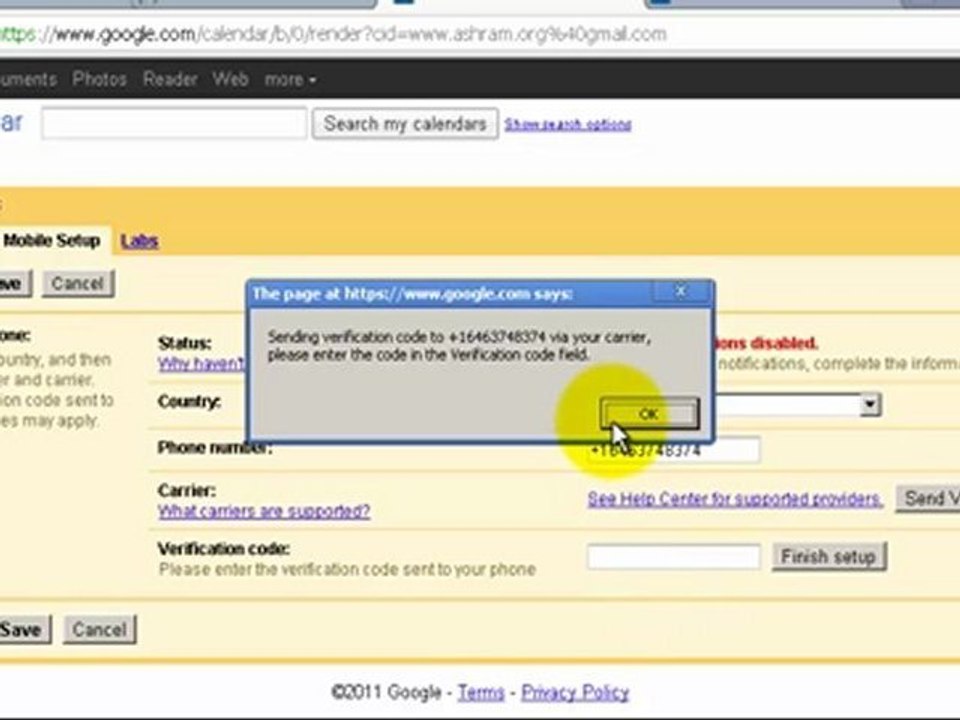Confirm the dialog by clicking OK
This screenshot has width=960, height=720.
click(649, 414)
